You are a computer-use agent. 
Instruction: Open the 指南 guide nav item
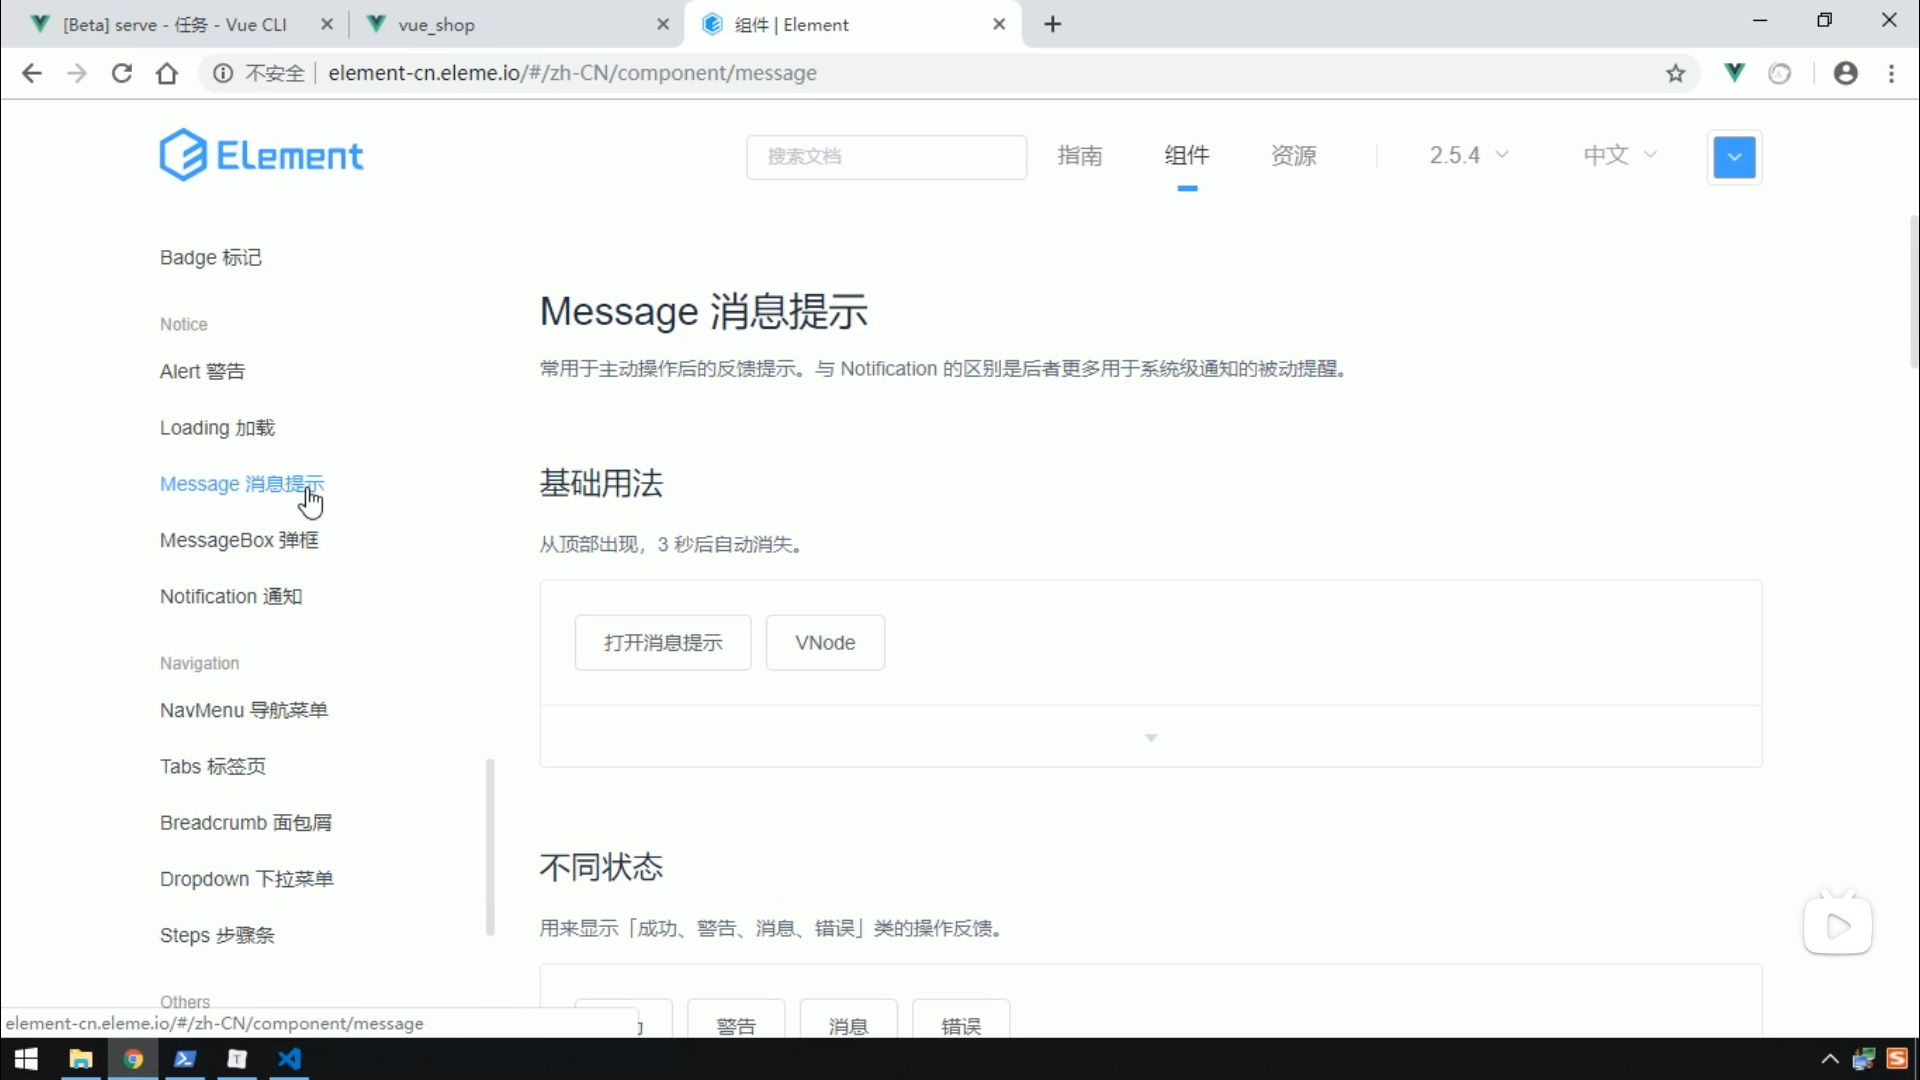pyautogui.click(x=1080, y=155)
